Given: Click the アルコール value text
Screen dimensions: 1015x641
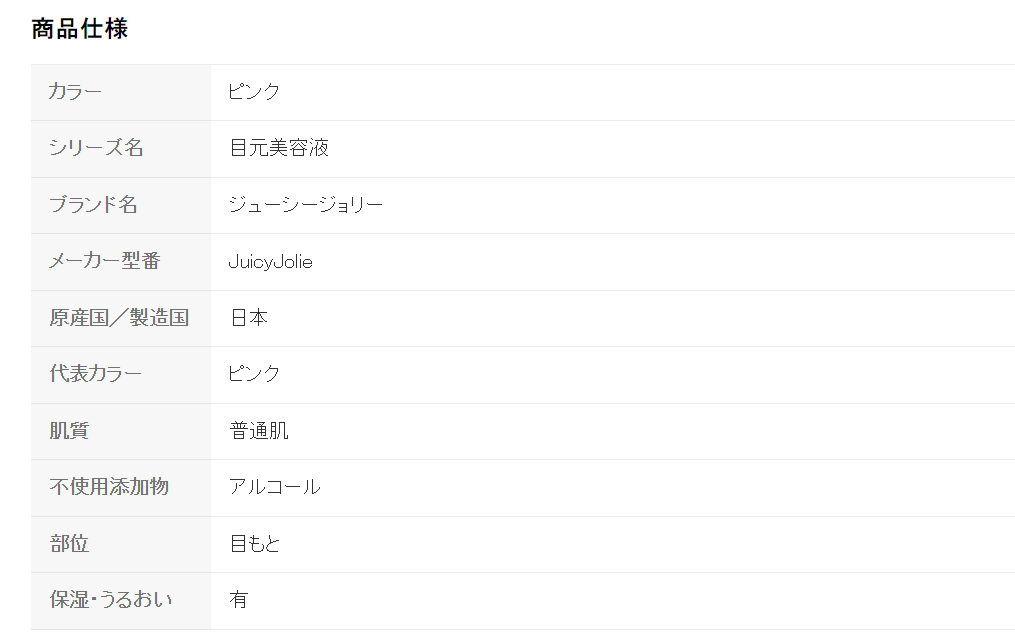Looking at the screenshot, I should point(275,487).
